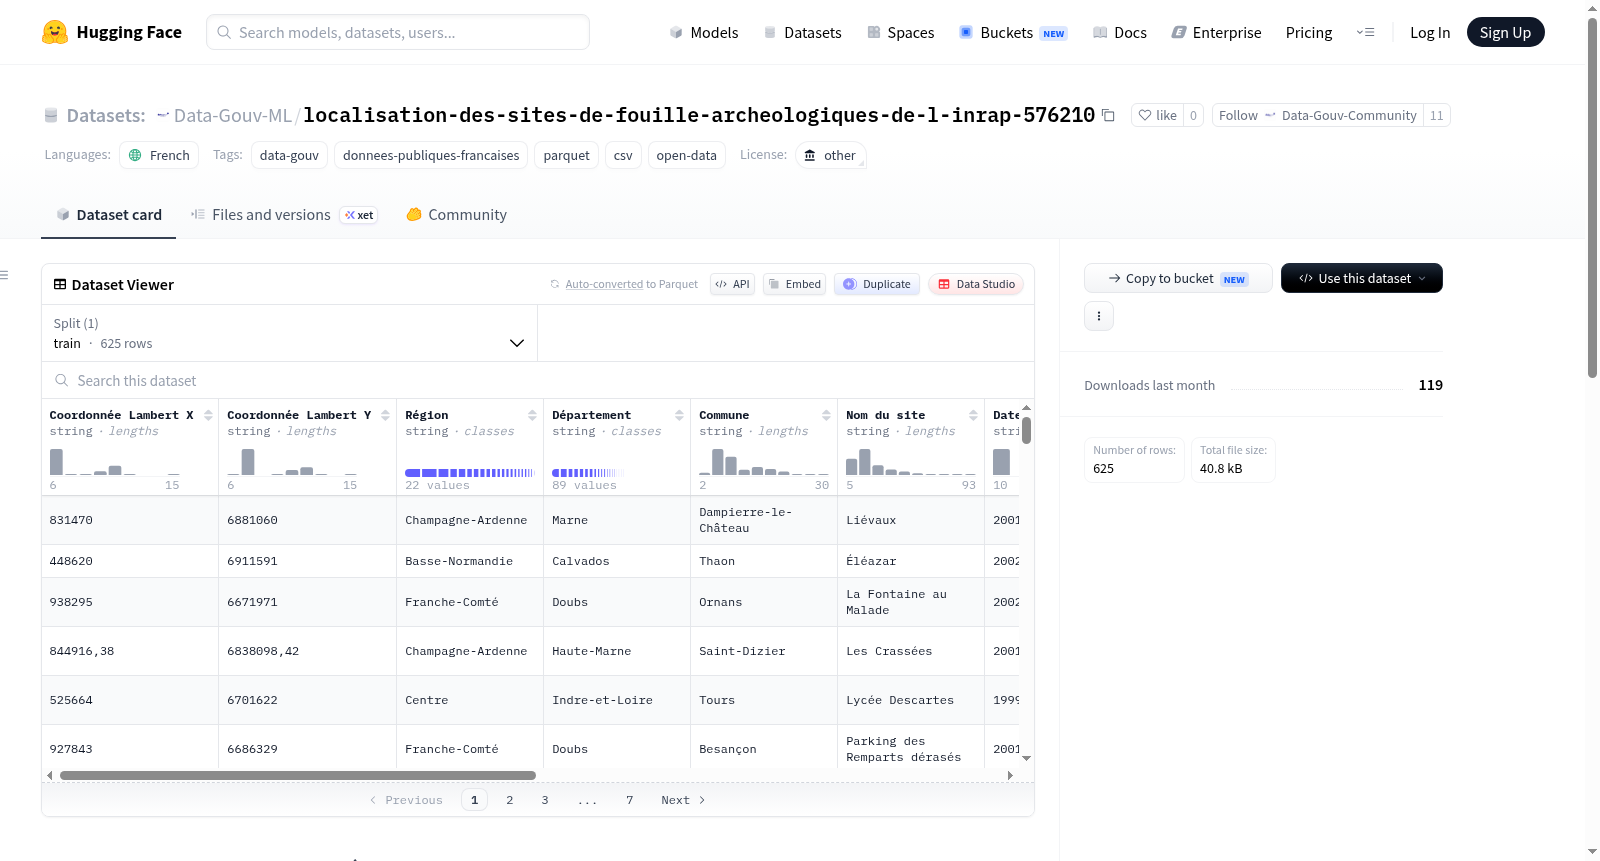Click Next page in pagination
This screenshot has height=861, width=1600.
(x=683, y=800)
